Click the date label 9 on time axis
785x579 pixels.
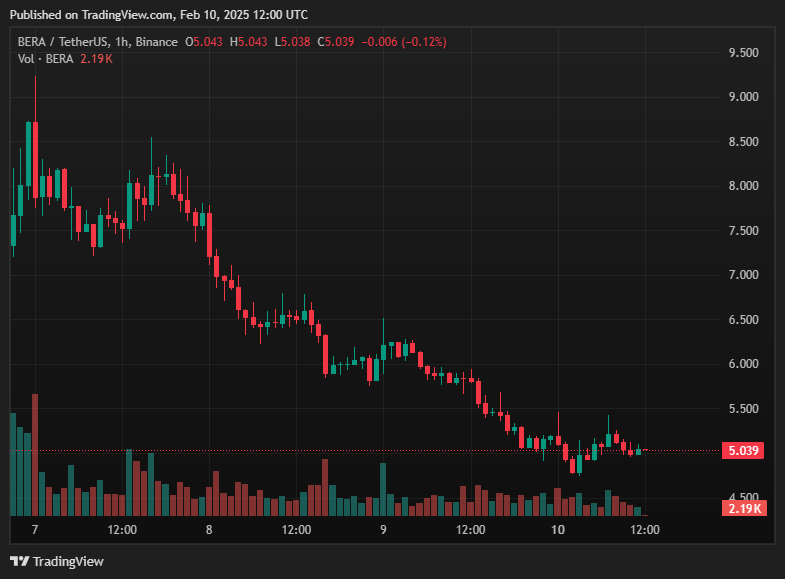383,529
